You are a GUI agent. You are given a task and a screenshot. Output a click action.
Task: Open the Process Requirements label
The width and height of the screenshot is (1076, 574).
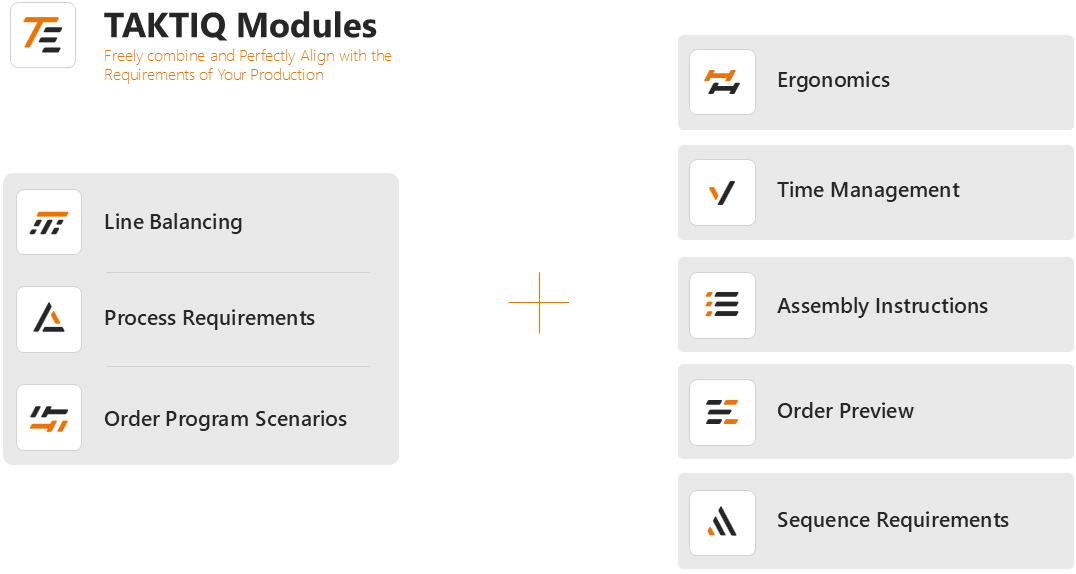209,318
